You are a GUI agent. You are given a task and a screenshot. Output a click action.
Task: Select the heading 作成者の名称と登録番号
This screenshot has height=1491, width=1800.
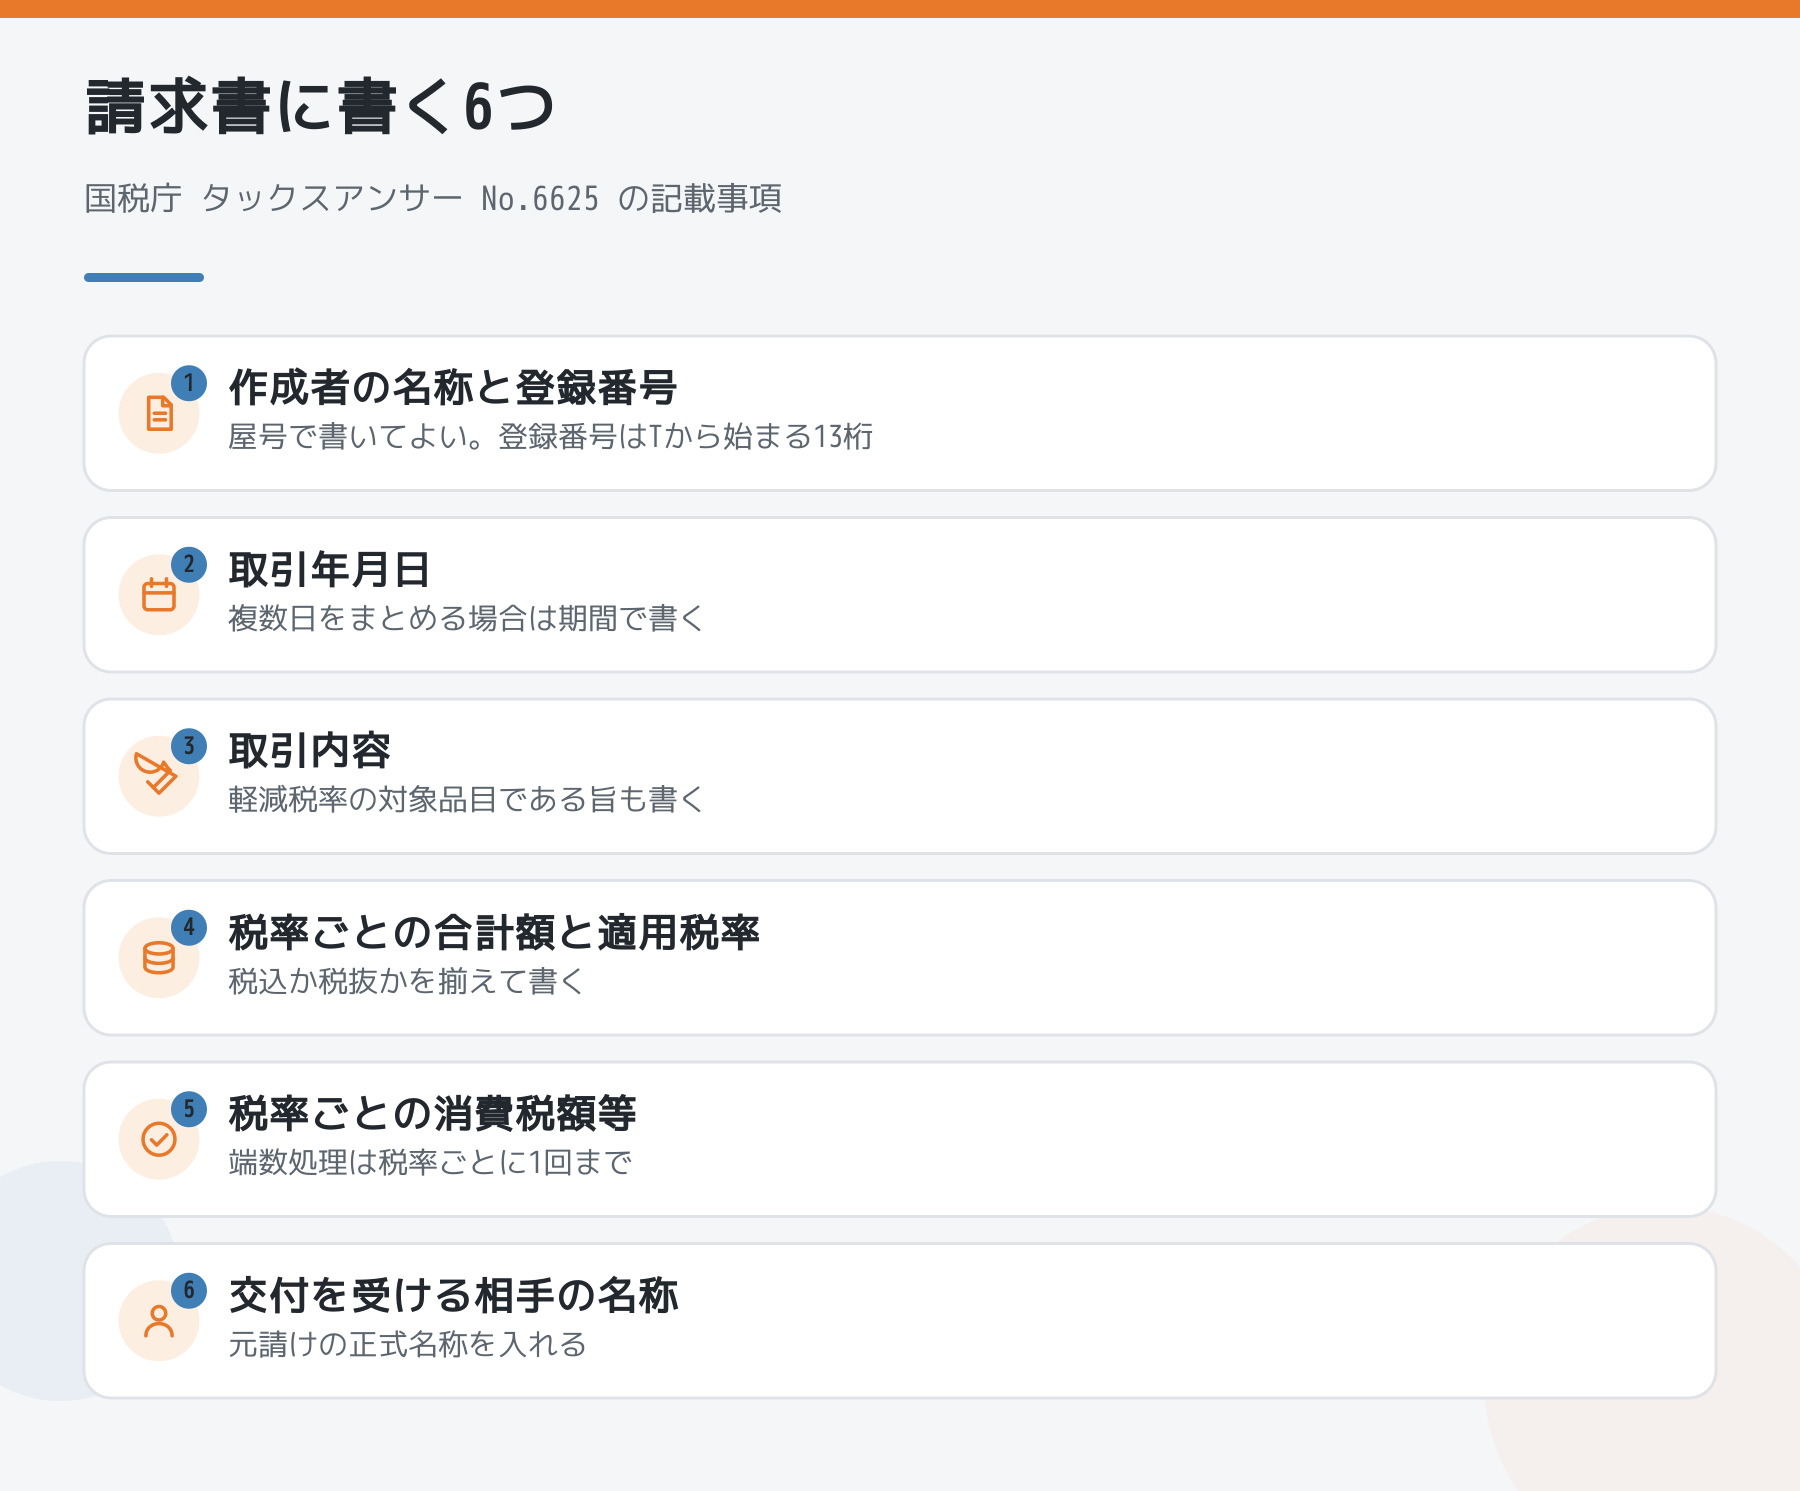tap(453, 388)
